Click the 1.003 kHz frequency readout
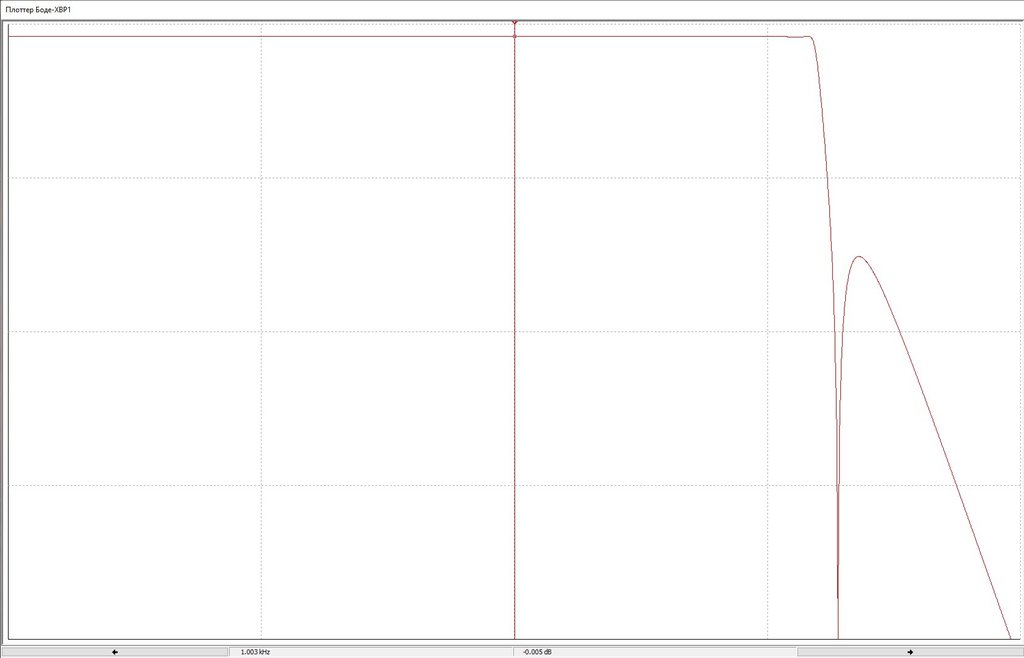1024x658 pixels. [255, 651]
